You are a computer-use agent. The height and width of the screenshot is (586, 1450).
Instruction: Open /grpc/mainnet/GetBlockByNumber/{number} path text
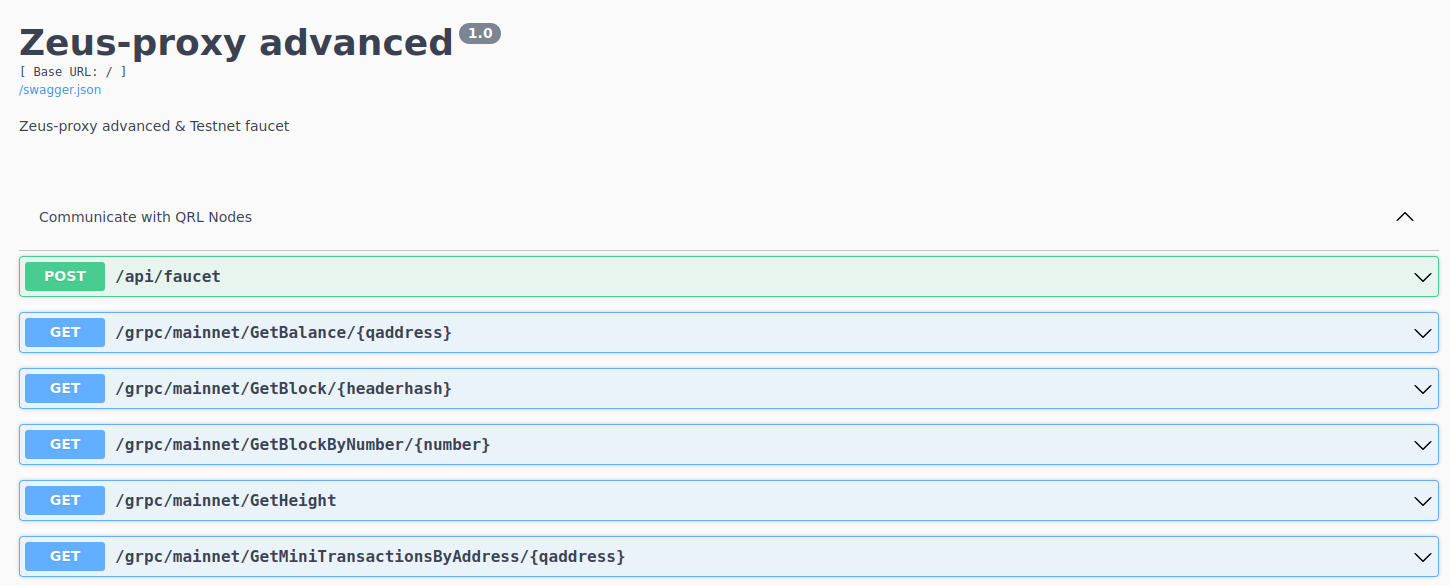pos(302,444)
